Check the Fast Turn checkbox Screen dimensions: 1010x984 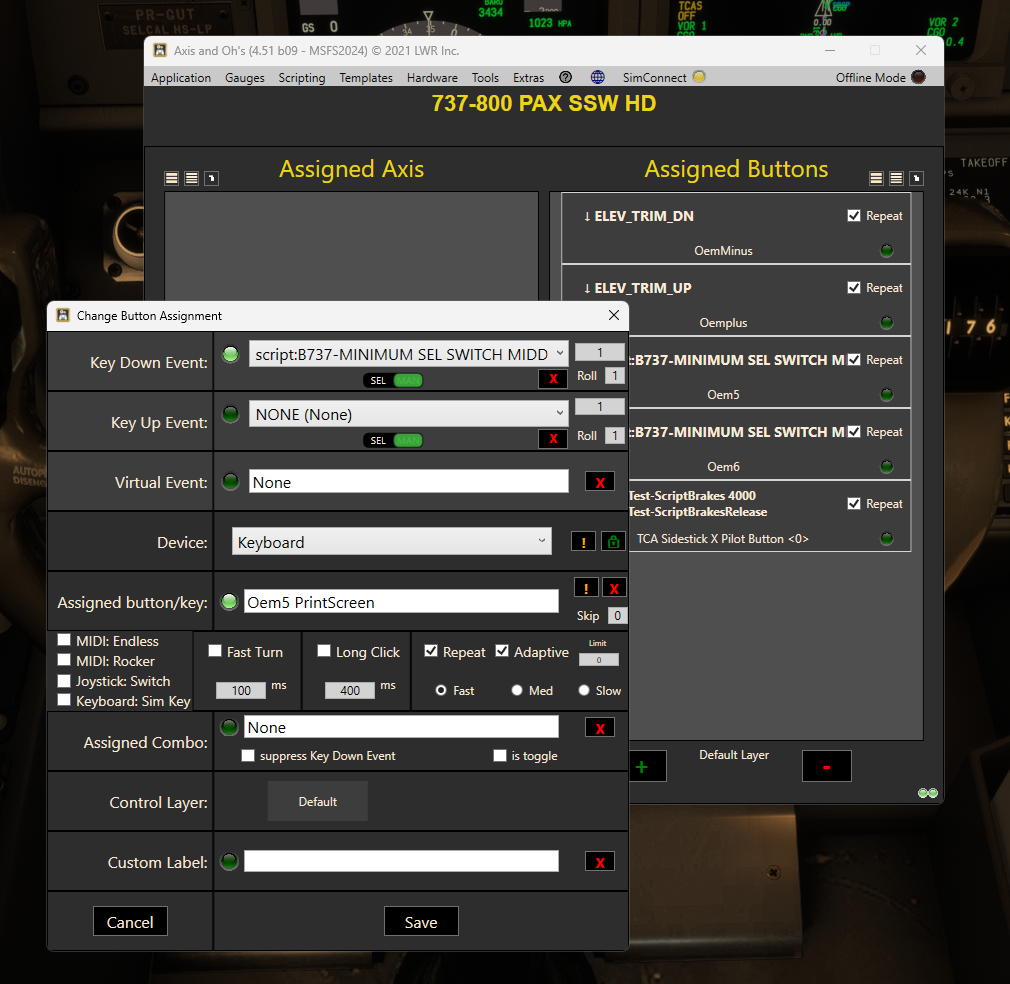(x=215, y=651)
